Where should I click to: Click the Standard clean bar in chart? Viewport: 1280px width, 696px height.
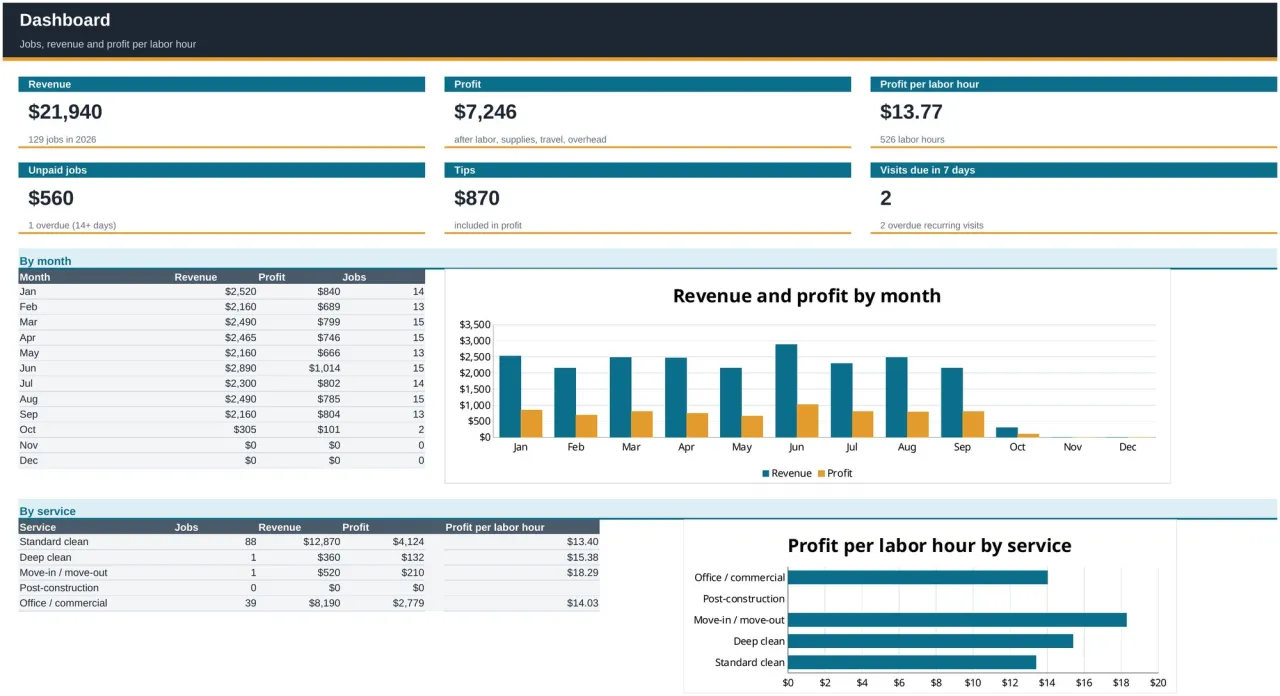(912, 662)
